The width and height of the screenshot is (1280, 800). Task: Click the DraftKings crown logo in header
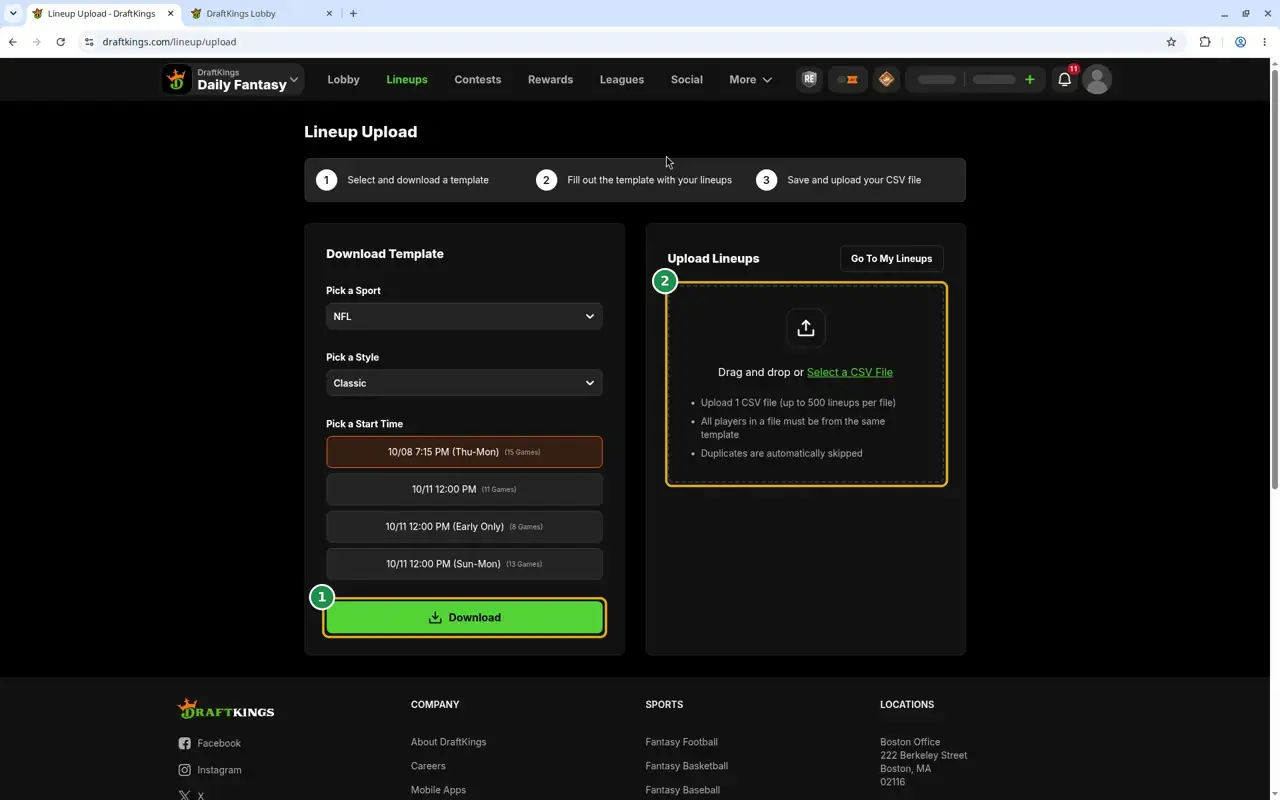pos(177,80)
